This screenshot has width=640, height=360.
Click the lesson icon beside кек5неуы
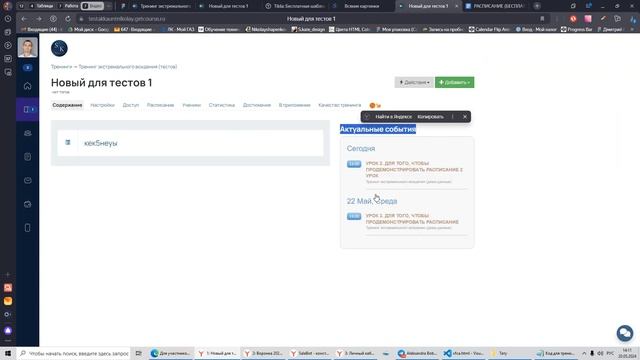(x=68, y=142)
